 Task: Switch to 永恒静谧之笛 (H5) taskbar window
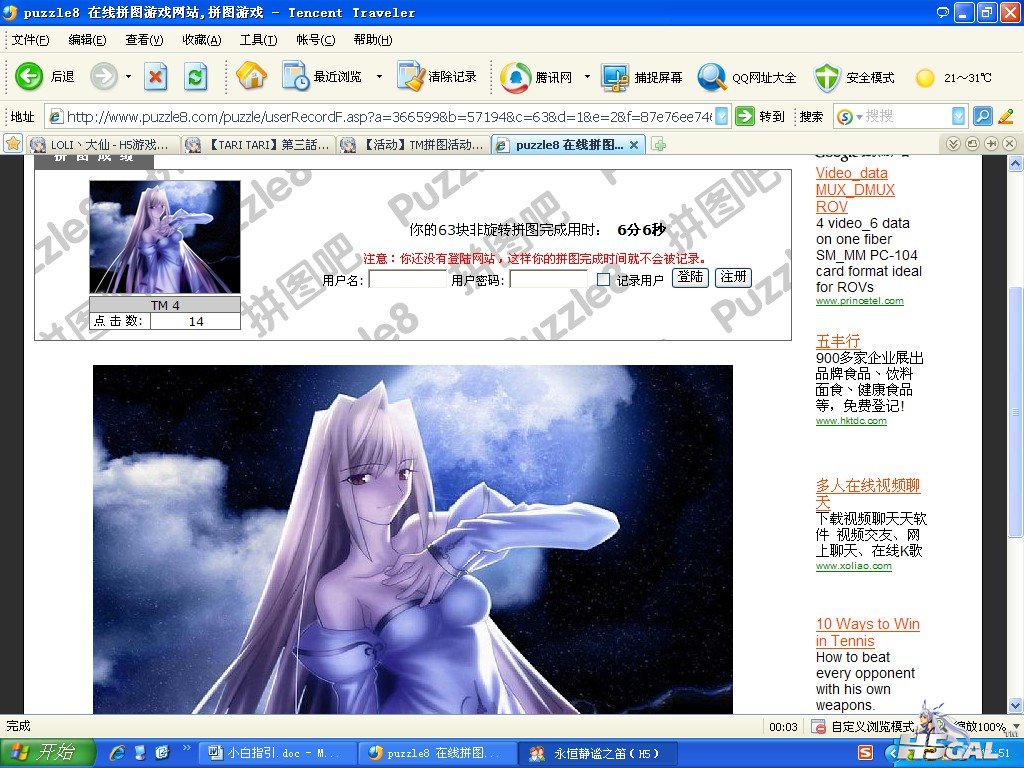pyautogui.click(x=597, y=753)
